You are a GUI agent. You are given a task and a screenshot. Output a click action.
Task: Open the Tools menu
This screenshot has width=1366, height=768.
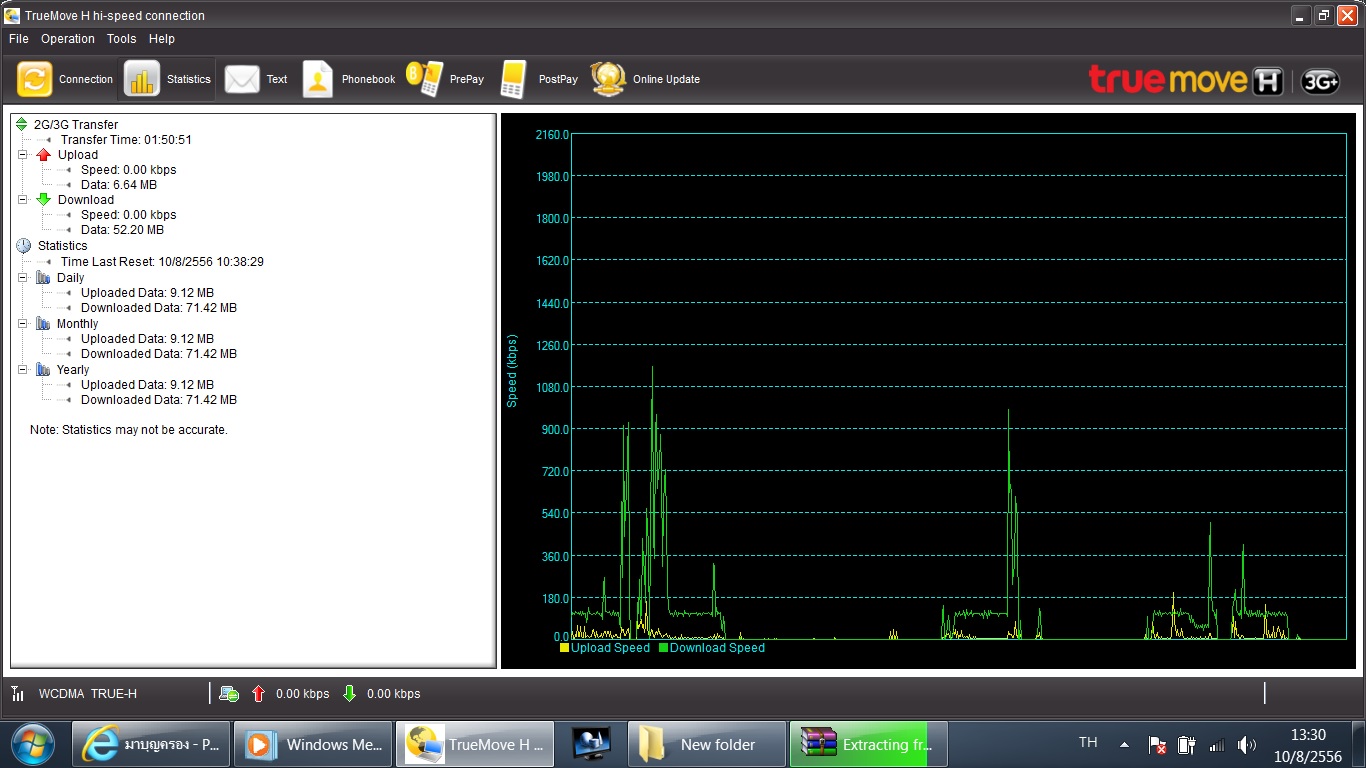point(121,39)
